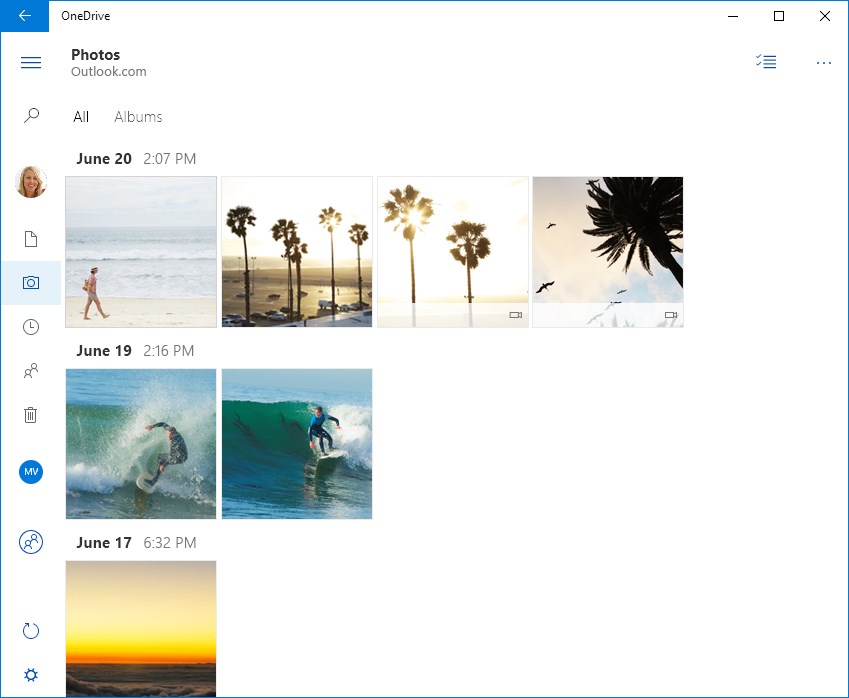The height and width of the screenshot is (698, 849).
Task: Click the back arrow button
Action: point(24,16)
